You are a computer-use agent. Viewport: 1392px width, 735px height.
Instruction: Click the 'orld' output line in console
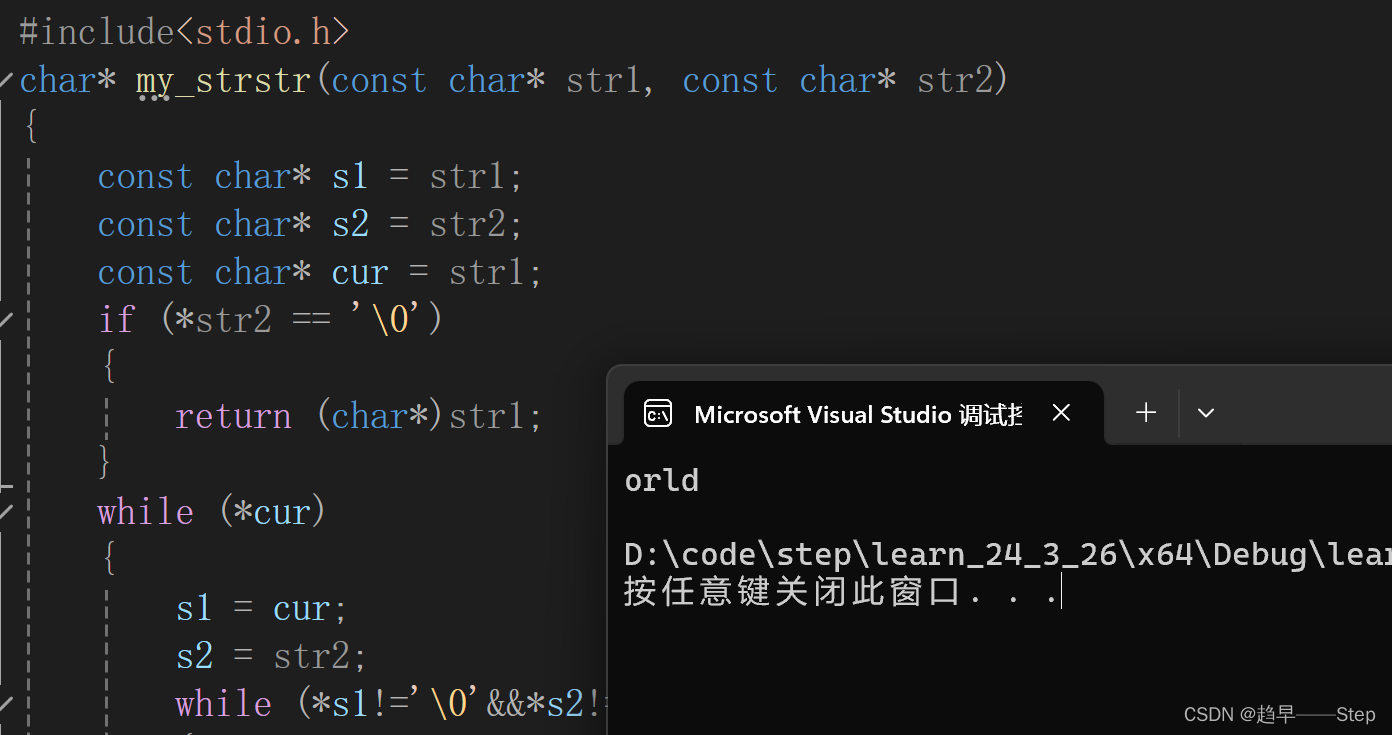coord(661,480)
